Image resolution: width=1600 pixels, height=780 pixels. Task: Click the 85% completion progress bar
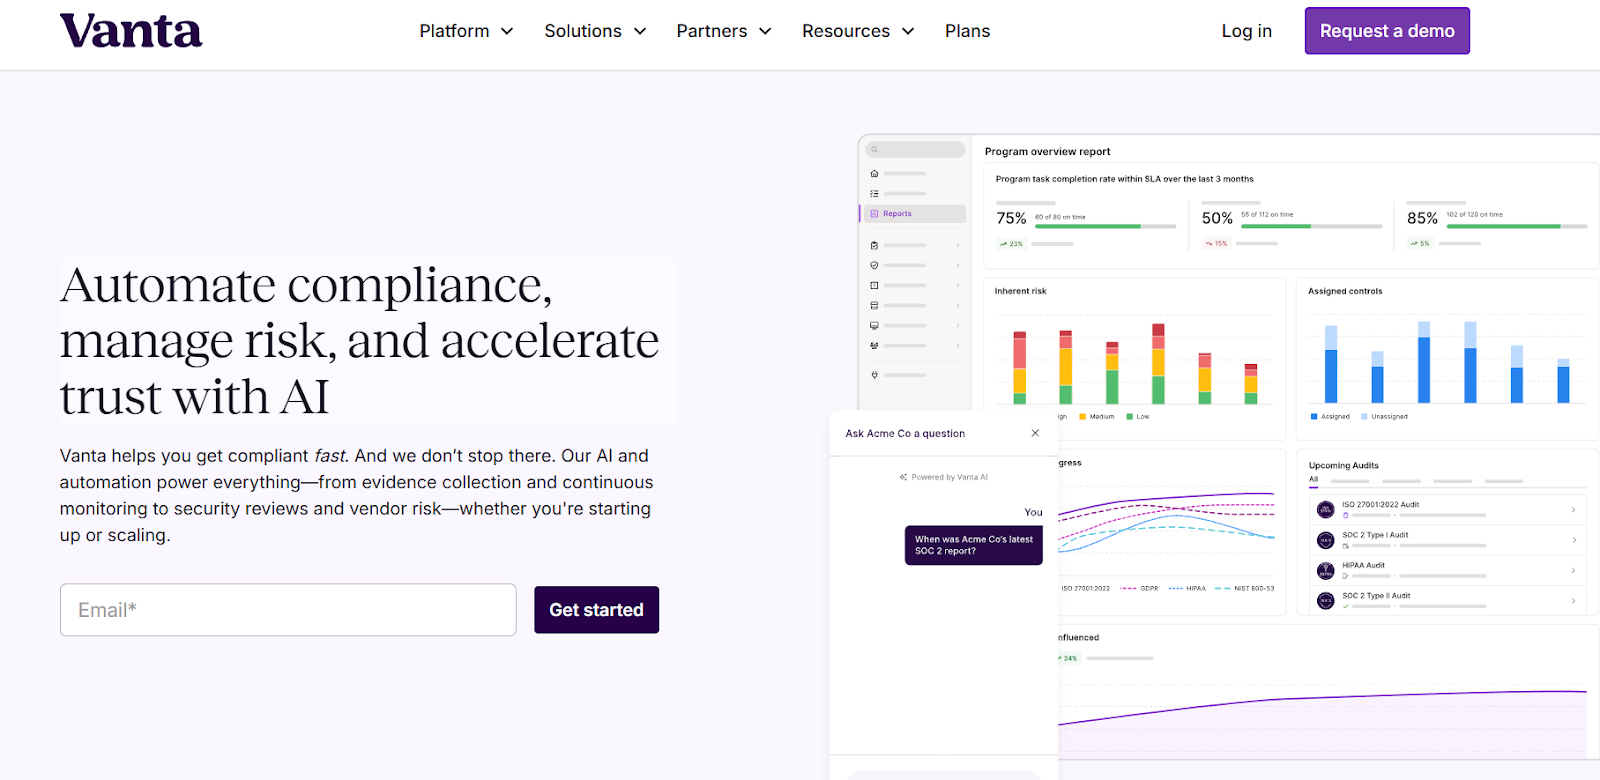[1516, 227]
